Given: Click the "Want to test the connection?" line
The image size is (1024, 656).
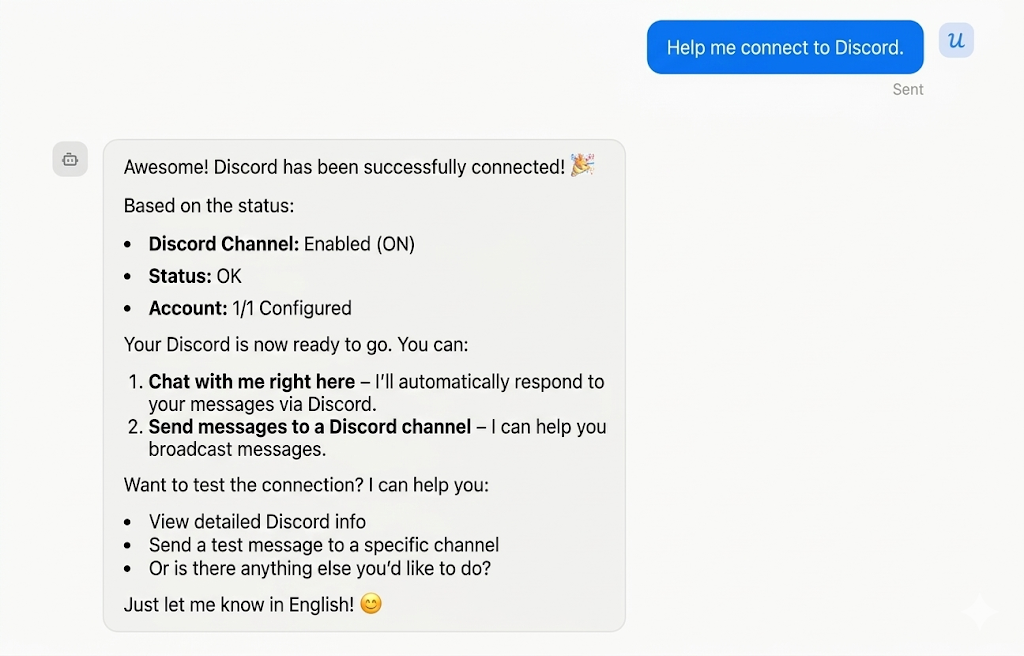Looking at the screenshot, I should 306,485.
